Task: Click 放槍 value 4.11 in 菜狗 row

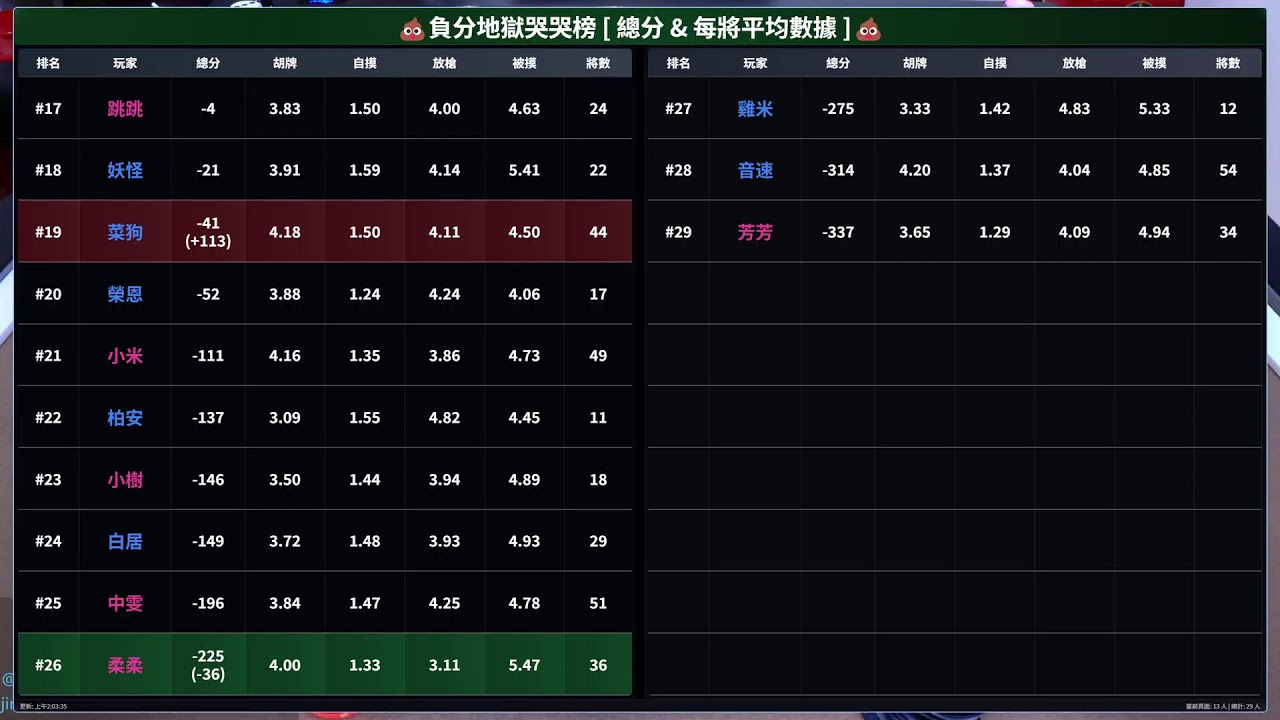Action: [444, 232]
